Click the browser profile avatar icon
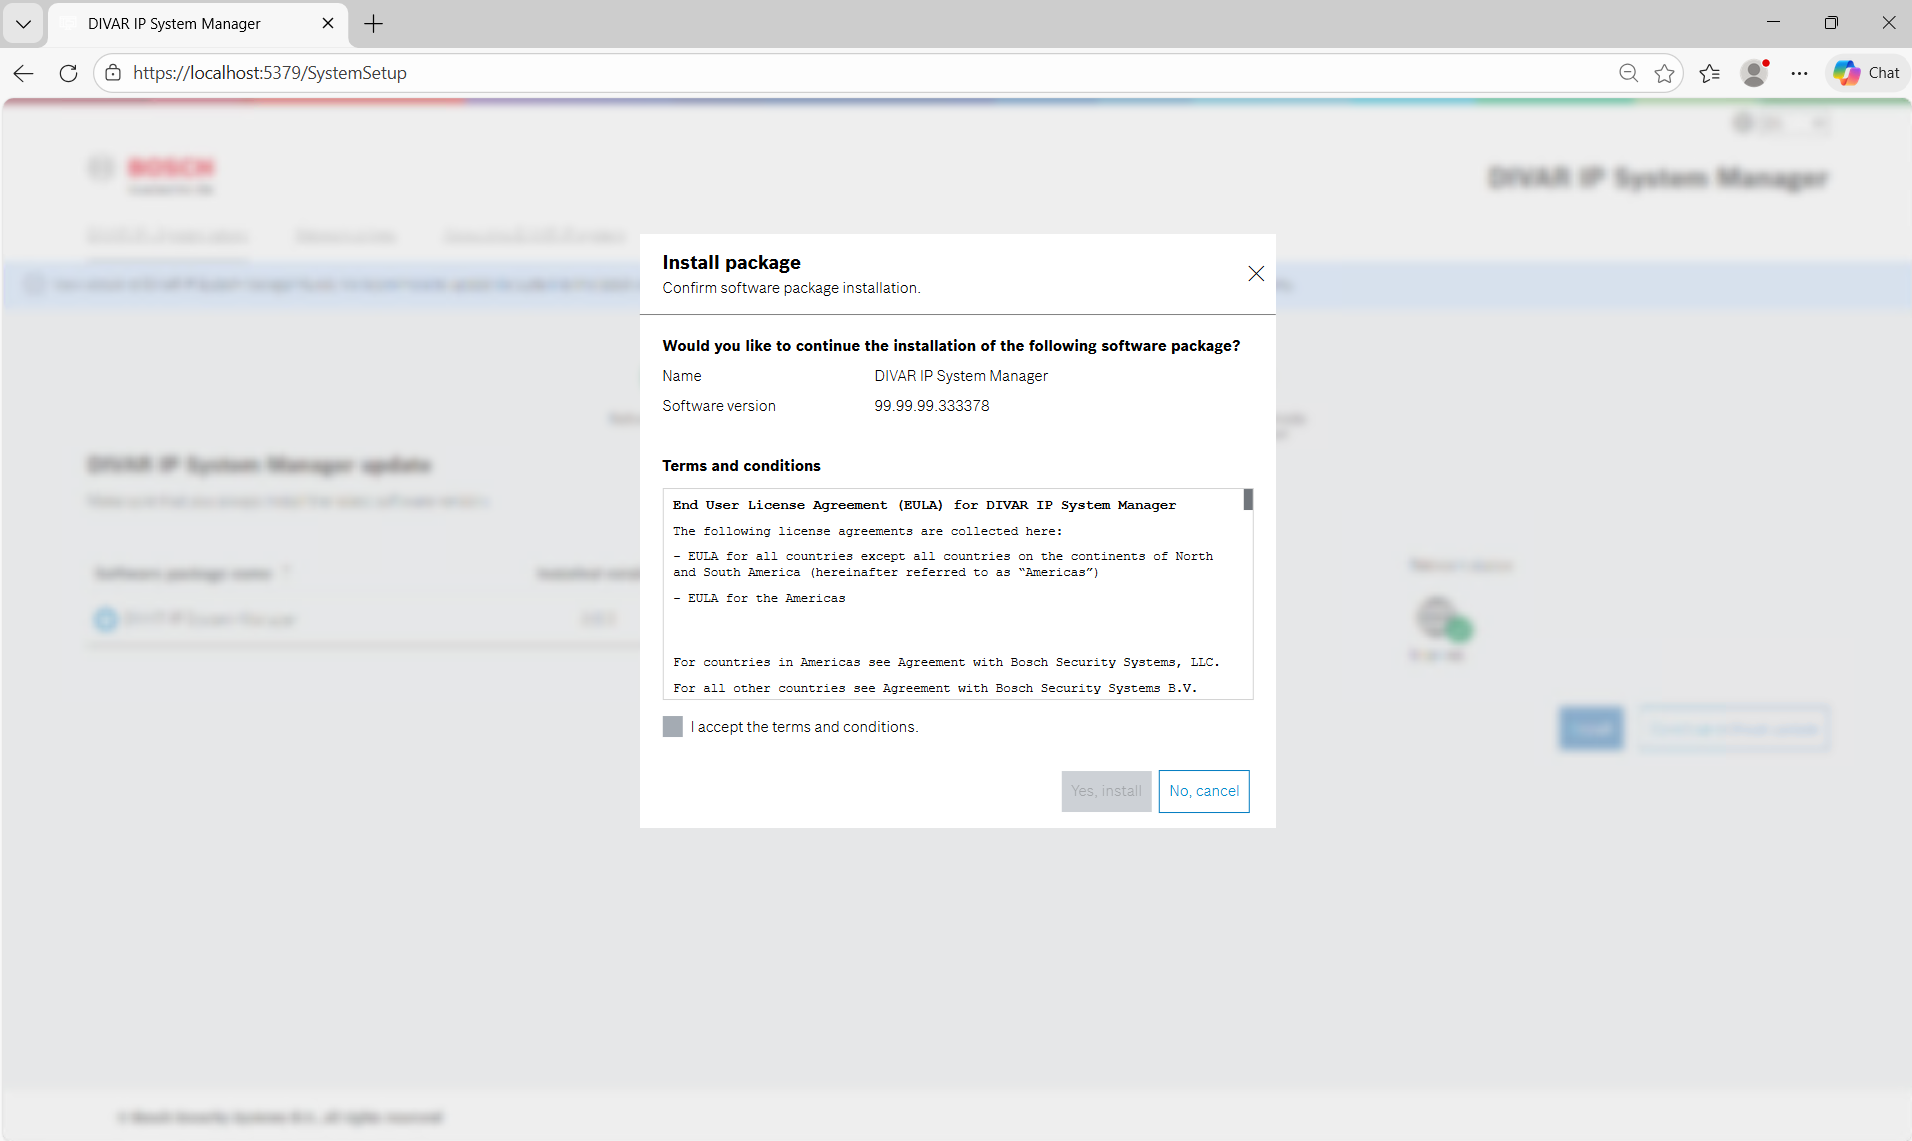This screenshot has width=1912, height=1141. [x=1755, y=73]
